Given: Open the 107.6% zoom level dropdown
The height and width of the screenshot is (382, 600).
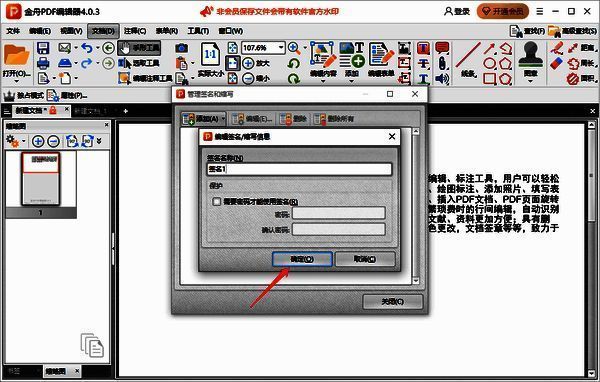Looking at the screenshot, I should click(x=281, y=48).
